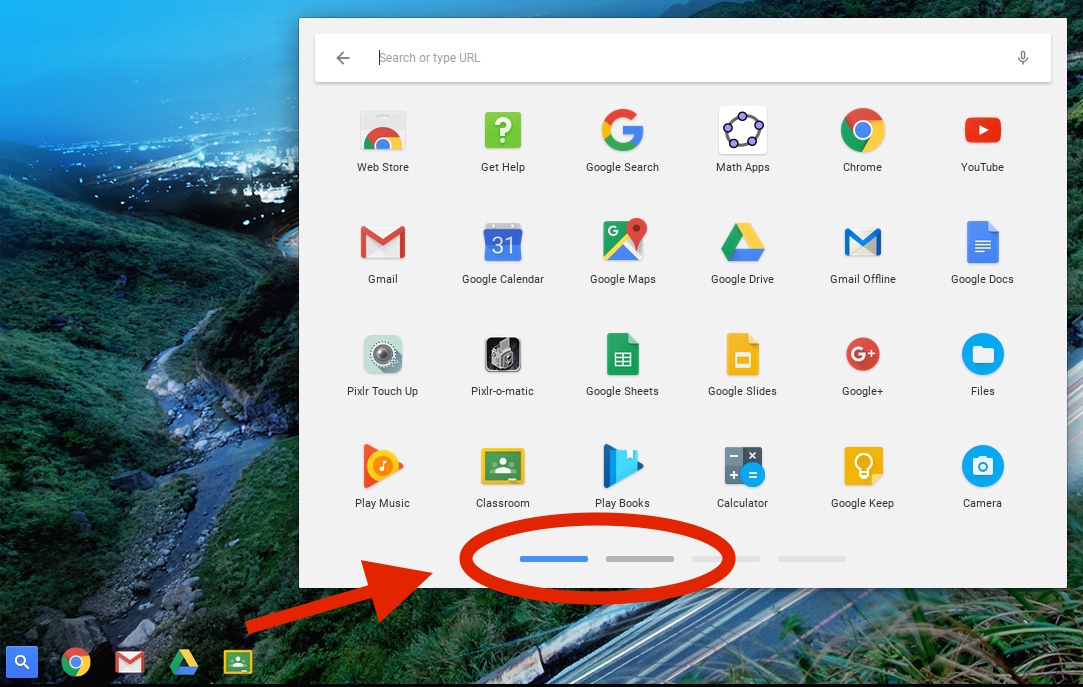
Task: Launch the Google+ app
Action: 863,354
